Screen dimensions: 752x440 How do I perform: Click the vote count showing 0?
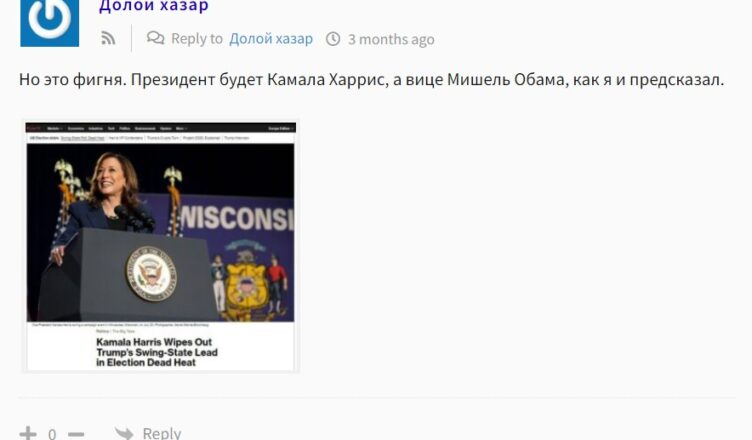(52, 434)
